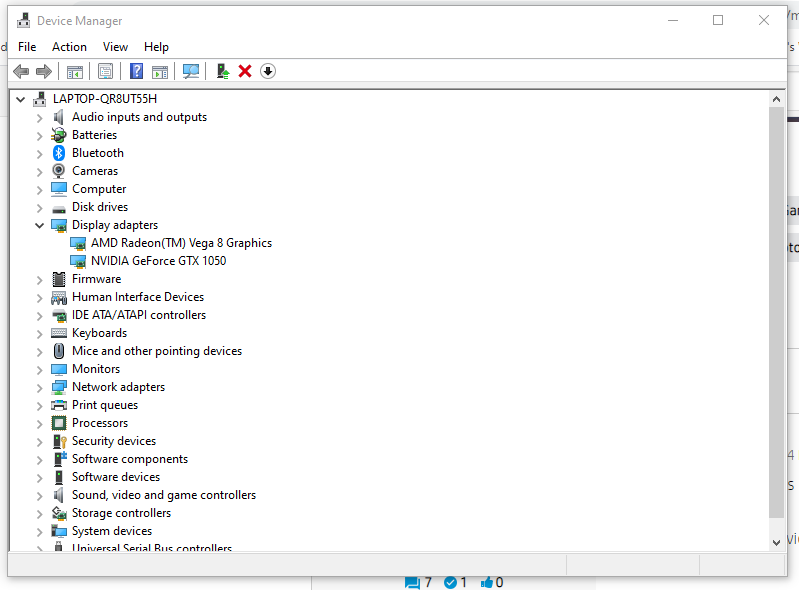Expand the Monitors category
Viewport: 799px width, 590px height.
pos(39,370)
